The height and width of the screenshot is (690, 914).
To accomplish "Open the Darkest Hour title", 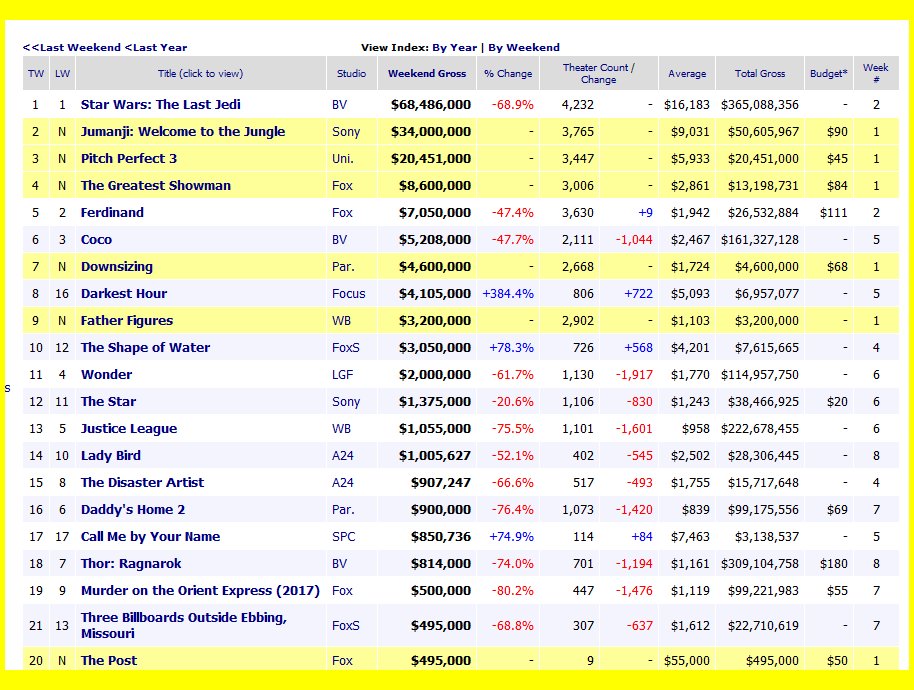I will click(124, 294).
